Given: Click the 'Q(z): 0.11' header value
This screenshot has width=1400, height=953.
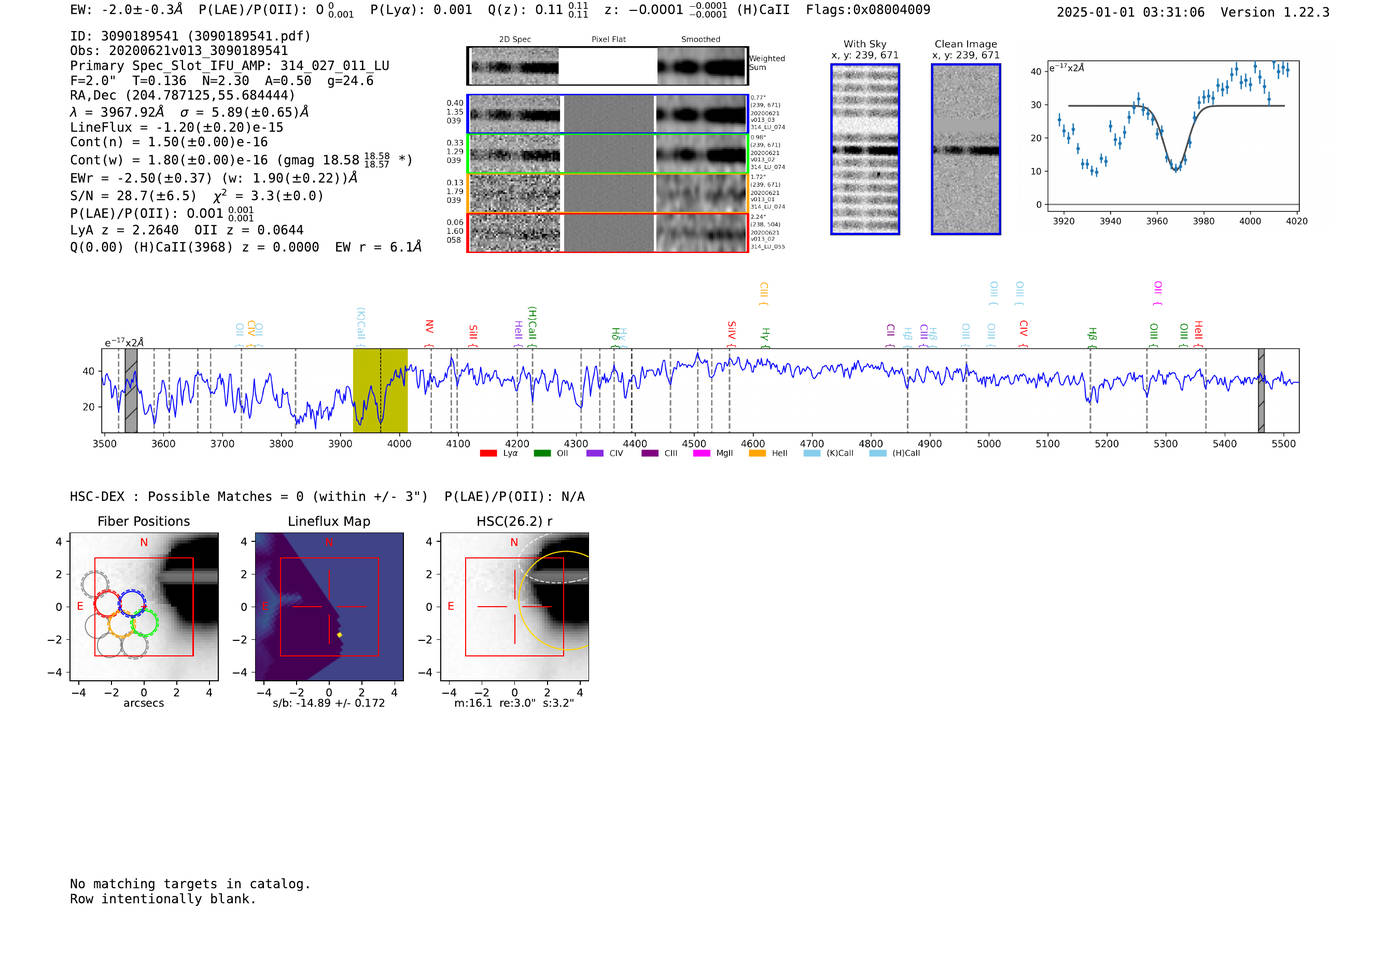Looking at the screenshot, I should point(525,10).
